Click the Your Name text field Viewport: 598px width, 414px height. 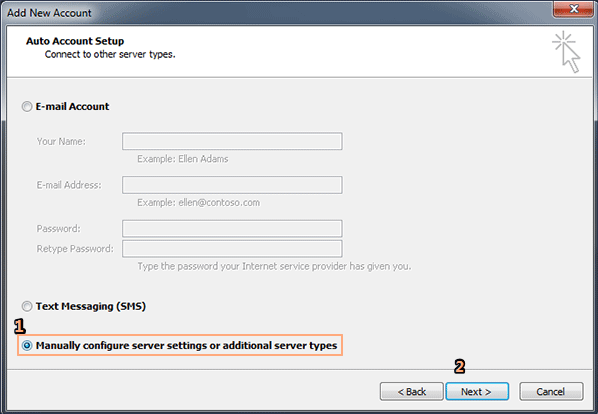click(x=232, y=141)
